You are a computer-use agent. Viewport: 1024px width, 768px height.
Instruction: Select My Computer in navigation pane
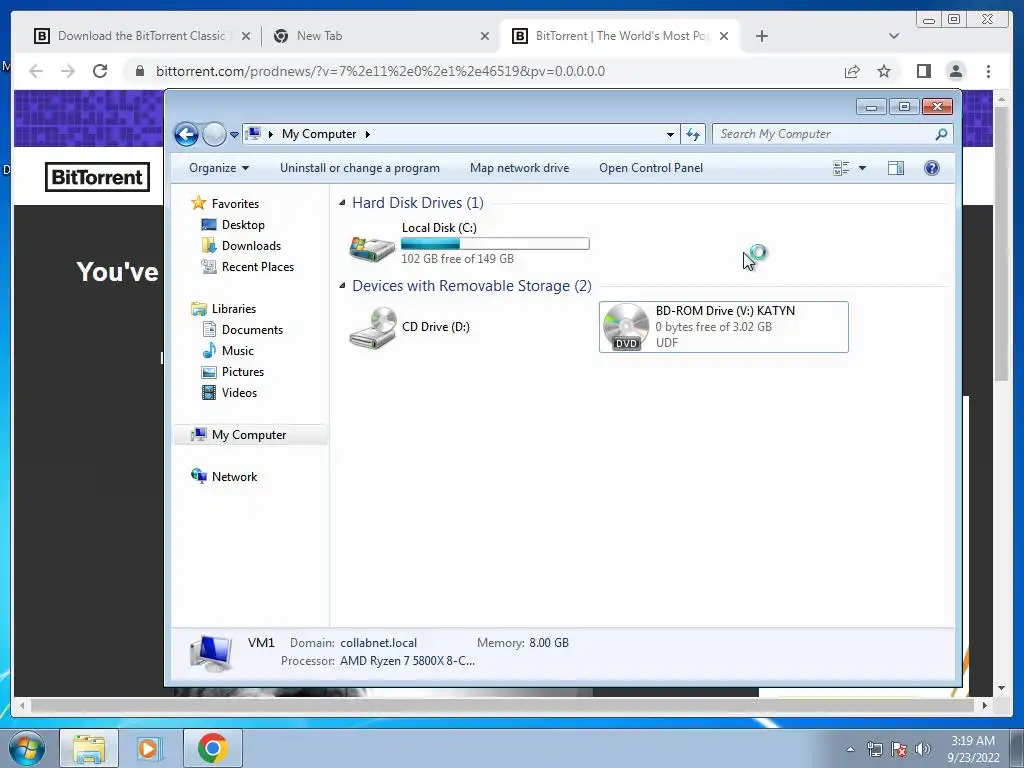pos(251,435)
